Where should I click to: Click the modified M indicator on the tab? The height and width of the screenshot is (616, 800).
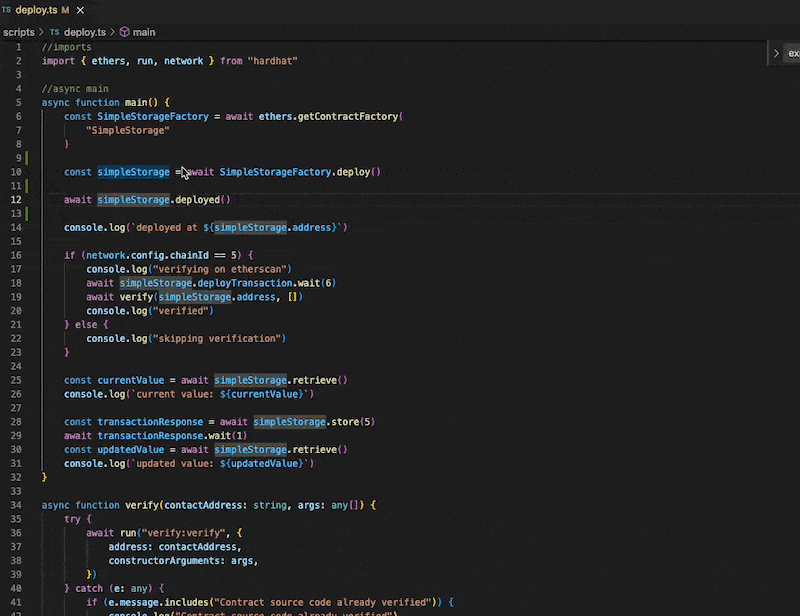click(65, 10)
